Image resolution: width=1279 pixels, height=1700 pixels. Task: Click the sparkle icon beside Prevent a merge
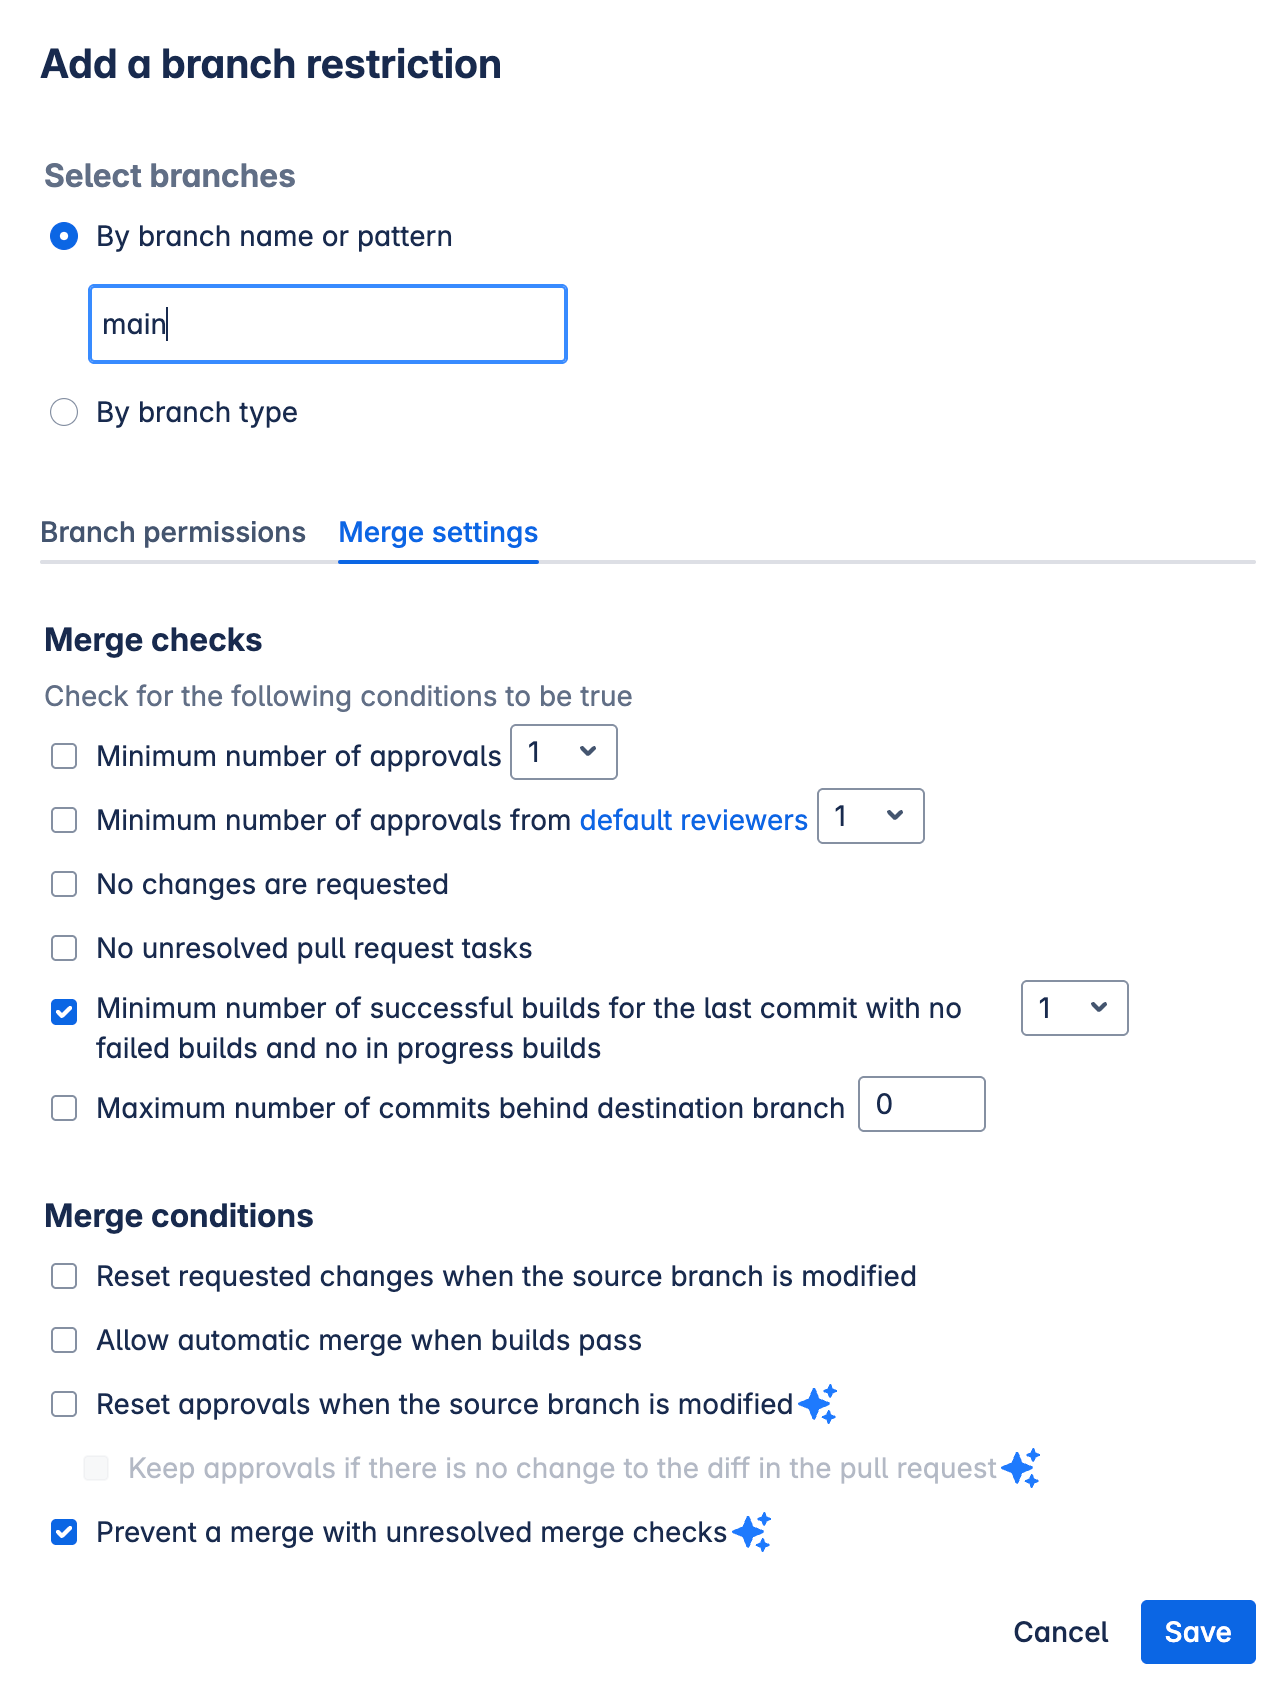[751, 1531]
